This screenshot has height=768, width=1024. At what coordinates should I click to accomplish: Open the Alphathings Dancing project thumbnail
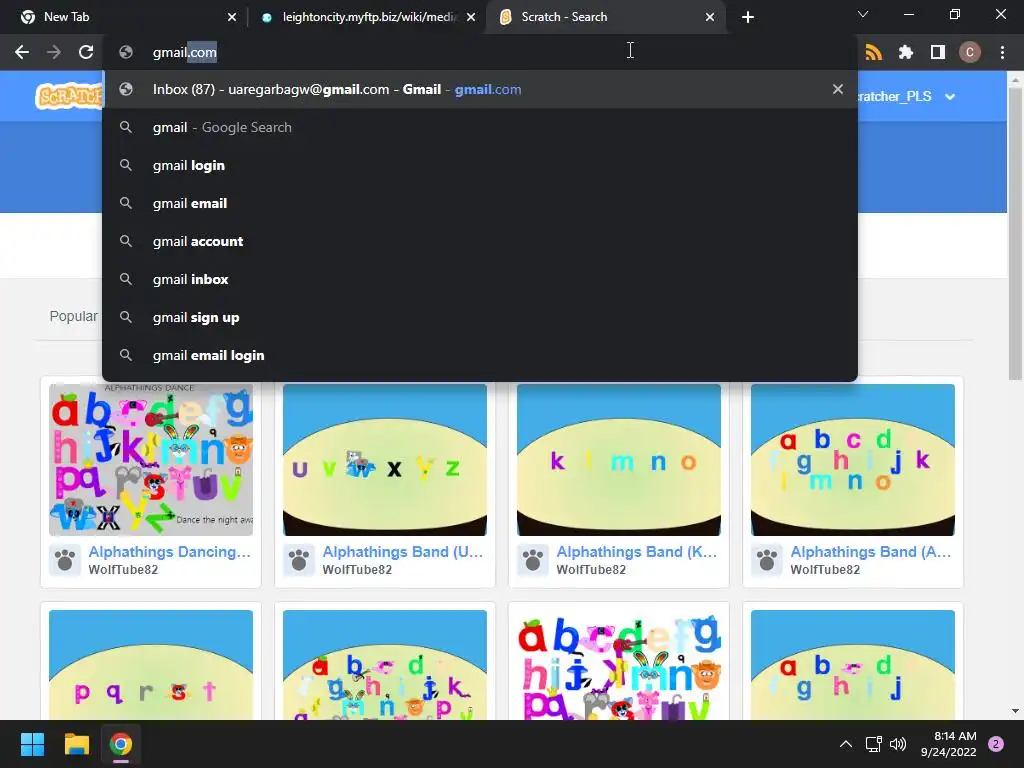pyautogui.click(x=151, y=460)
